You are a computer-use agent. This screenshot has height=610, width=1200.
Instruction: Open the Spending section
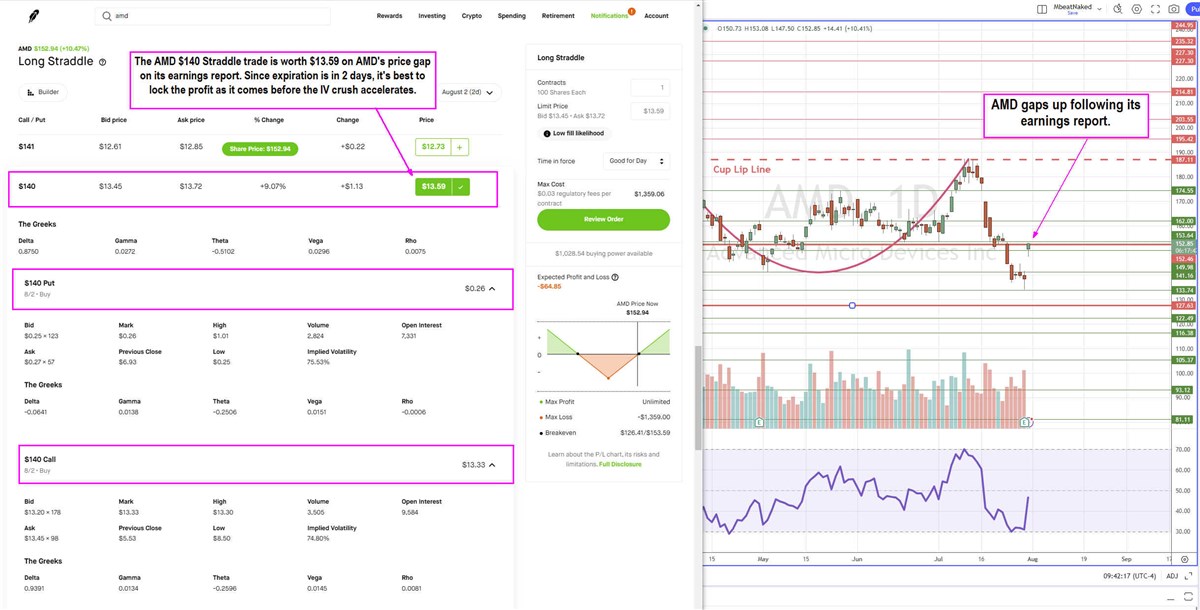pyautogui.click(x=511, y=16)
